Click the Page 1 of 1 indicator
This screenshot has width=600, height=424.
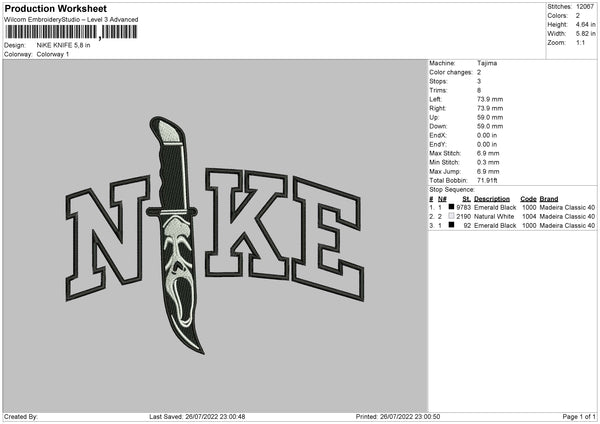pyautogui.click(x=579, y=417)
